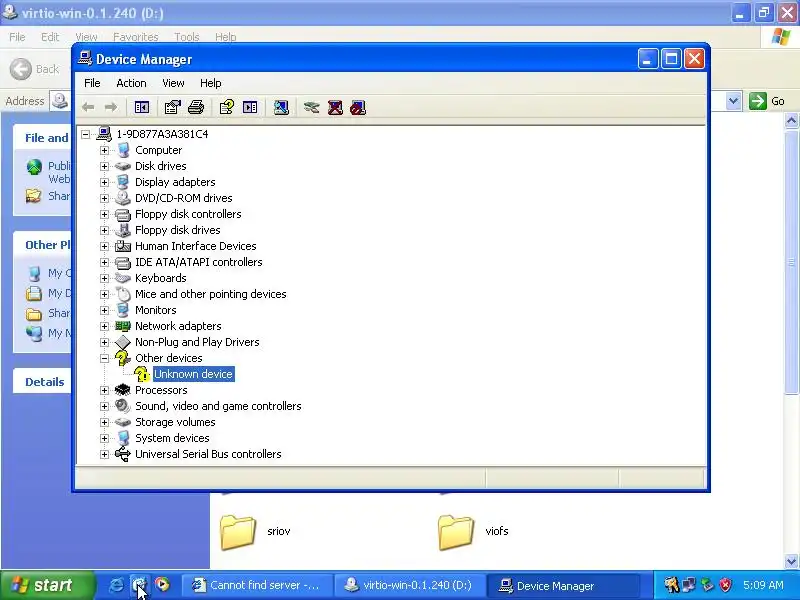The width and height of the screenshot is (800, 600).
Task: Click the Print toolbar icon
Action: click(x=196, y=107)
